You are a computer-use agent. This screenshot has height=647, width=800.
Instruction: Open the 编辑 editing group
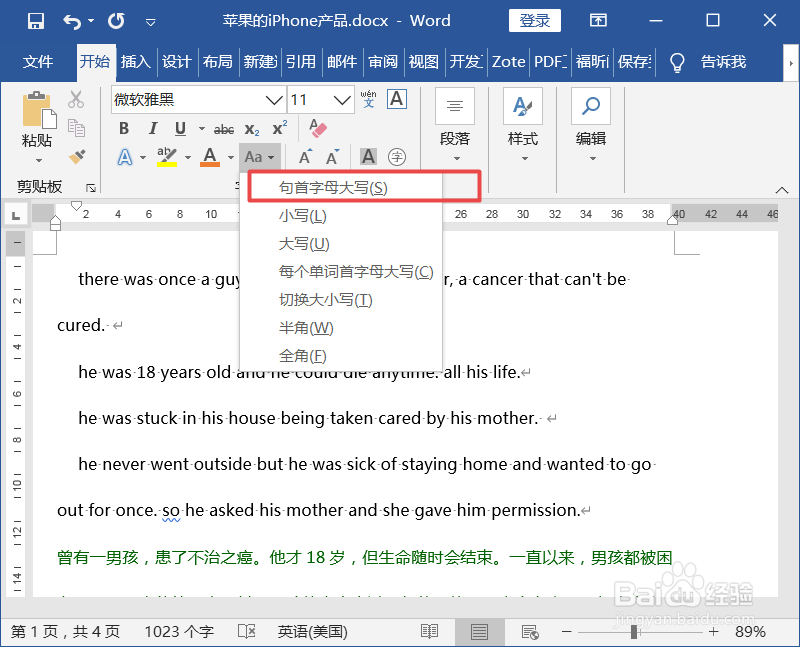(x=591, y=126)
